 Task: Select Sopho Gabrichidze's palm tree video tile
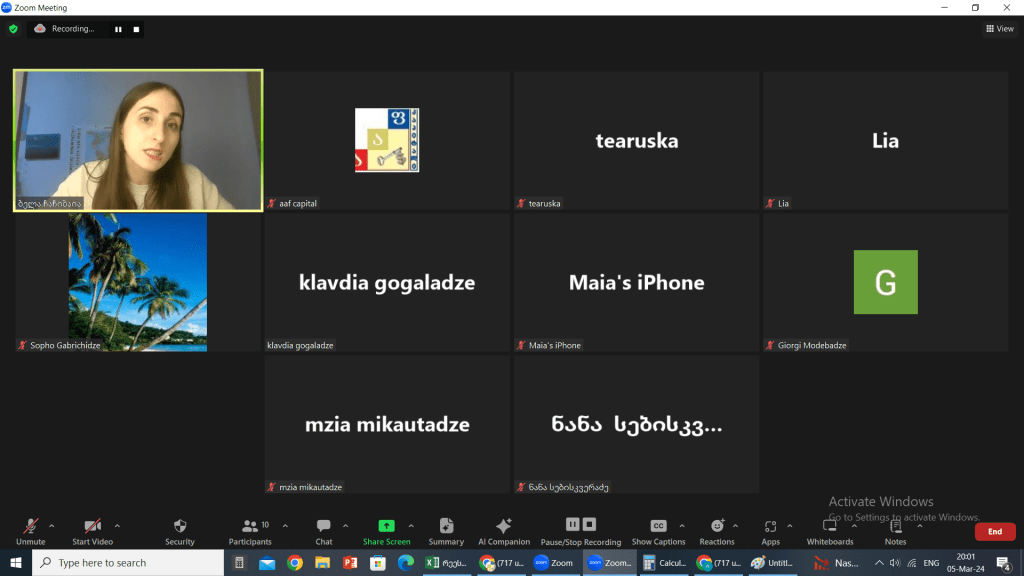(138, 282)
